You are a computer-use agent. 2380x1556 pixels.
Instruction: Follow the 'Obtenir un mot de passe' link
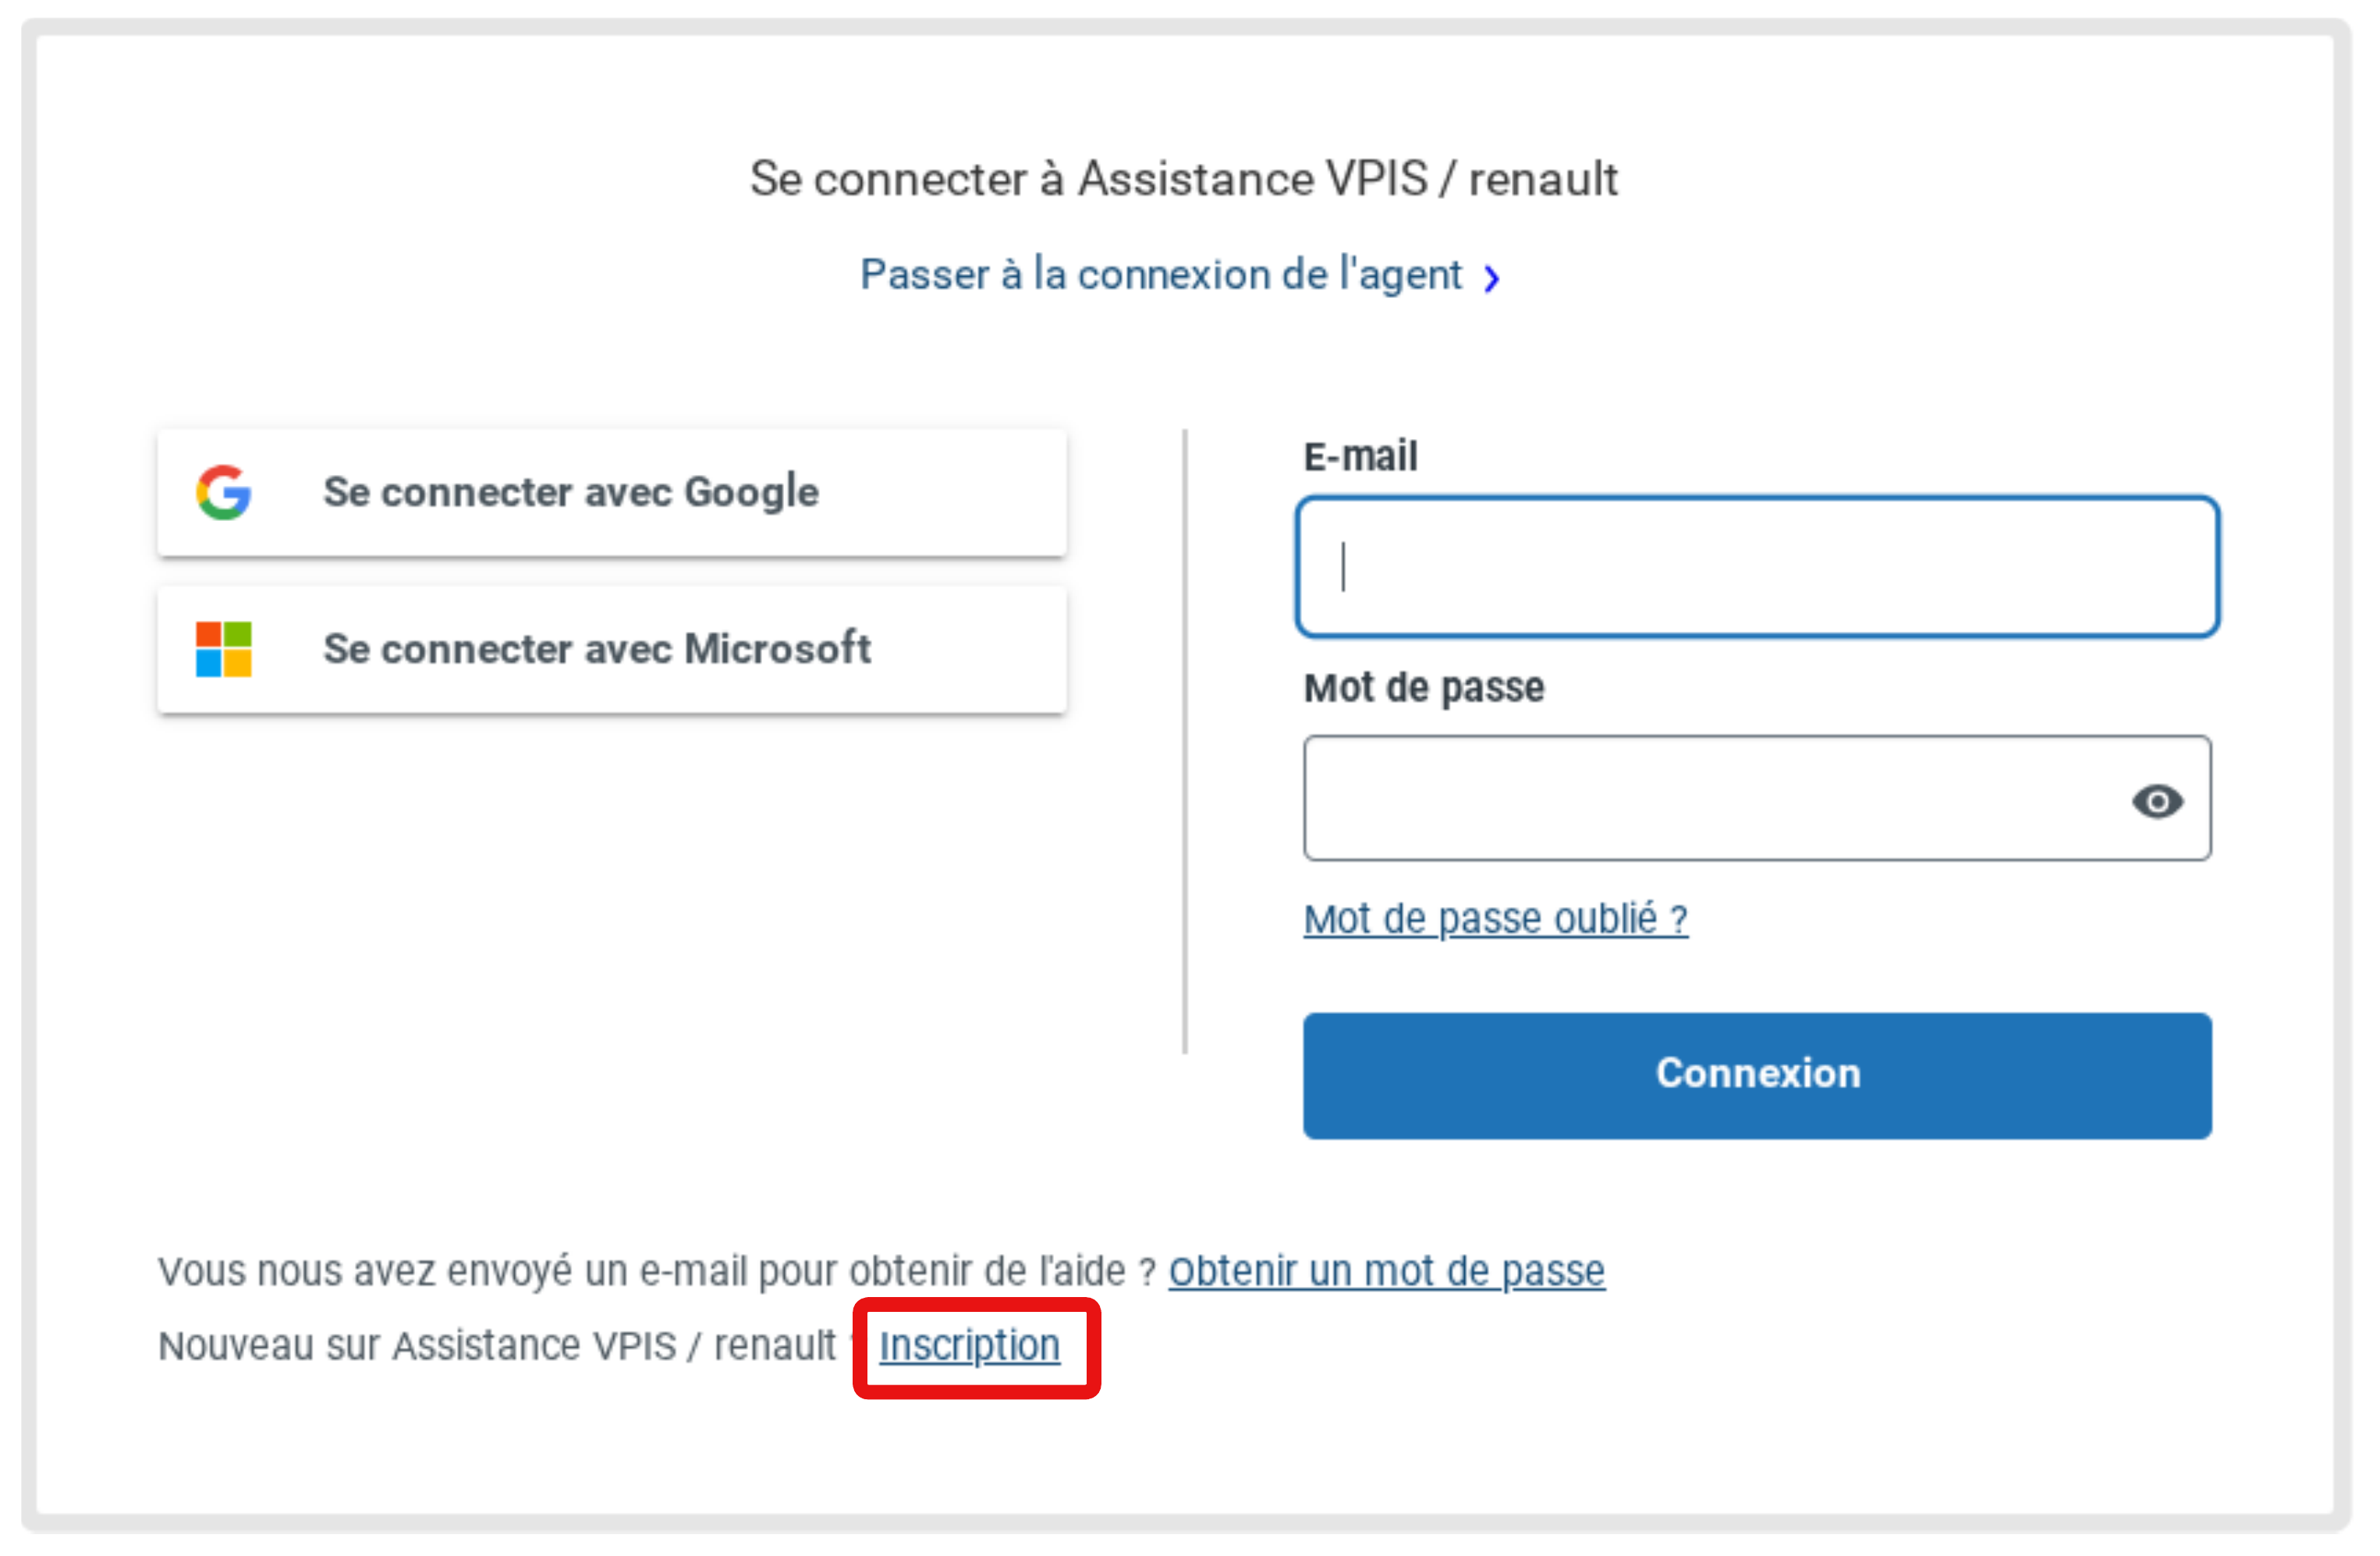[x=1386, y=1271]
